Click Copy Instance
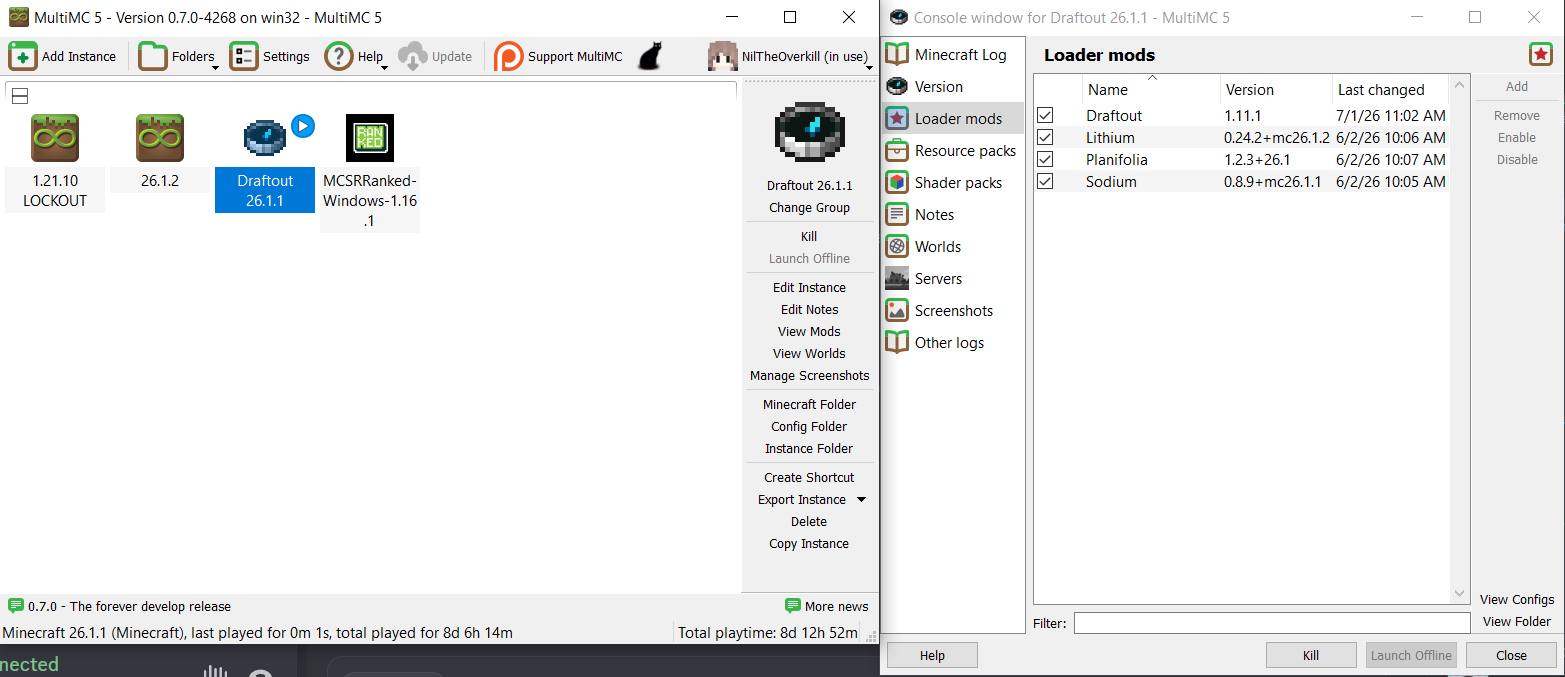The height and width of the screenshot is (677, 1565). [x=810, y=544]
